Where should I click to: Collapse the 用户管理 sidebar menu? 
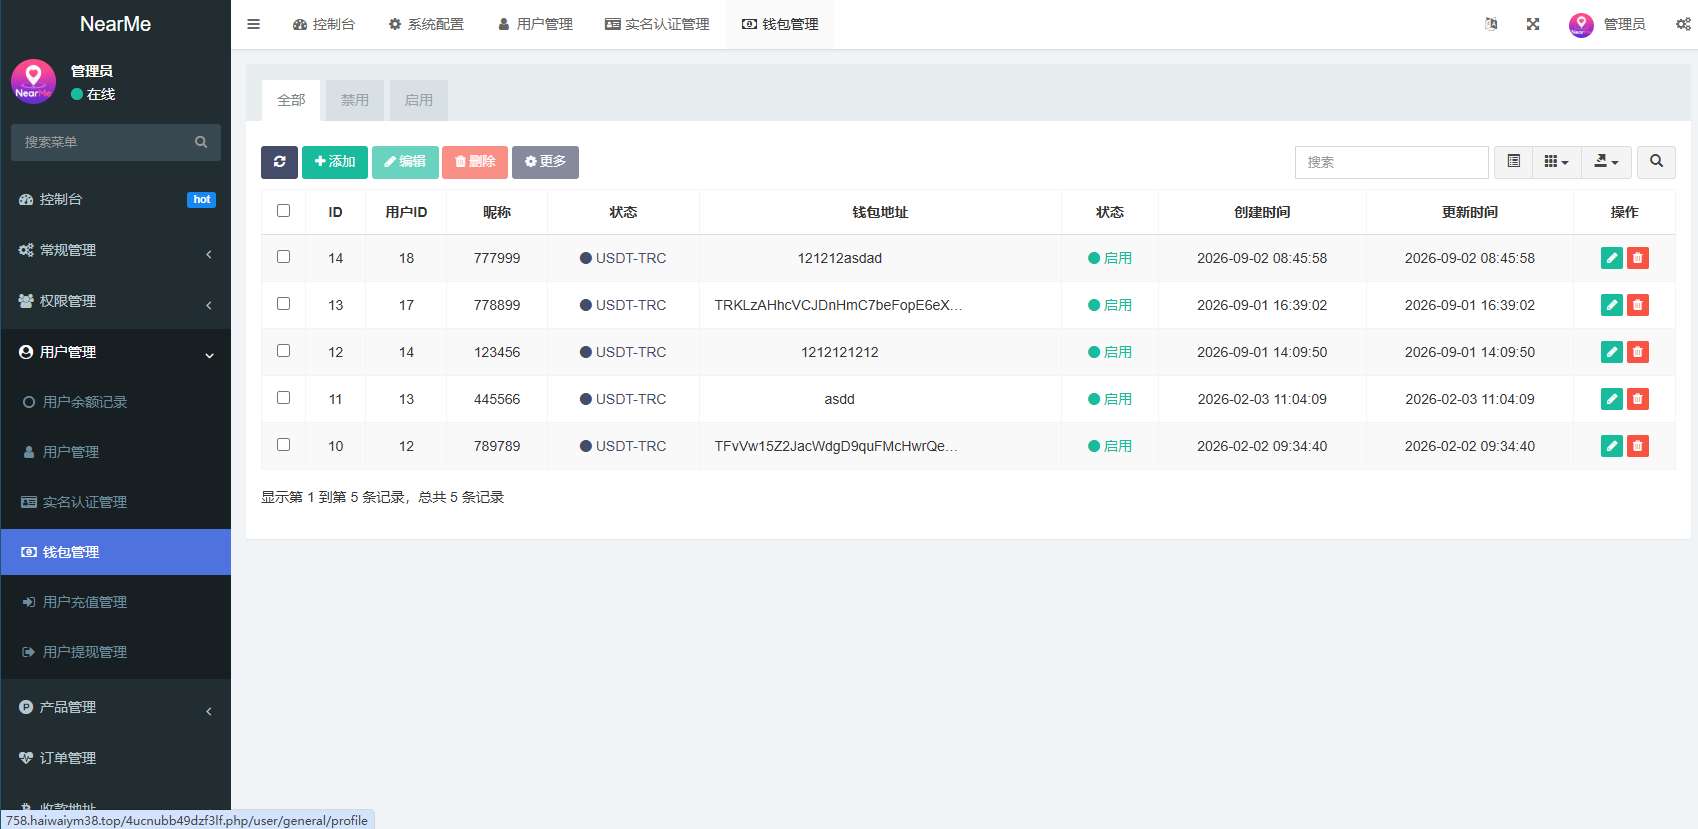(x=116, y=353)
